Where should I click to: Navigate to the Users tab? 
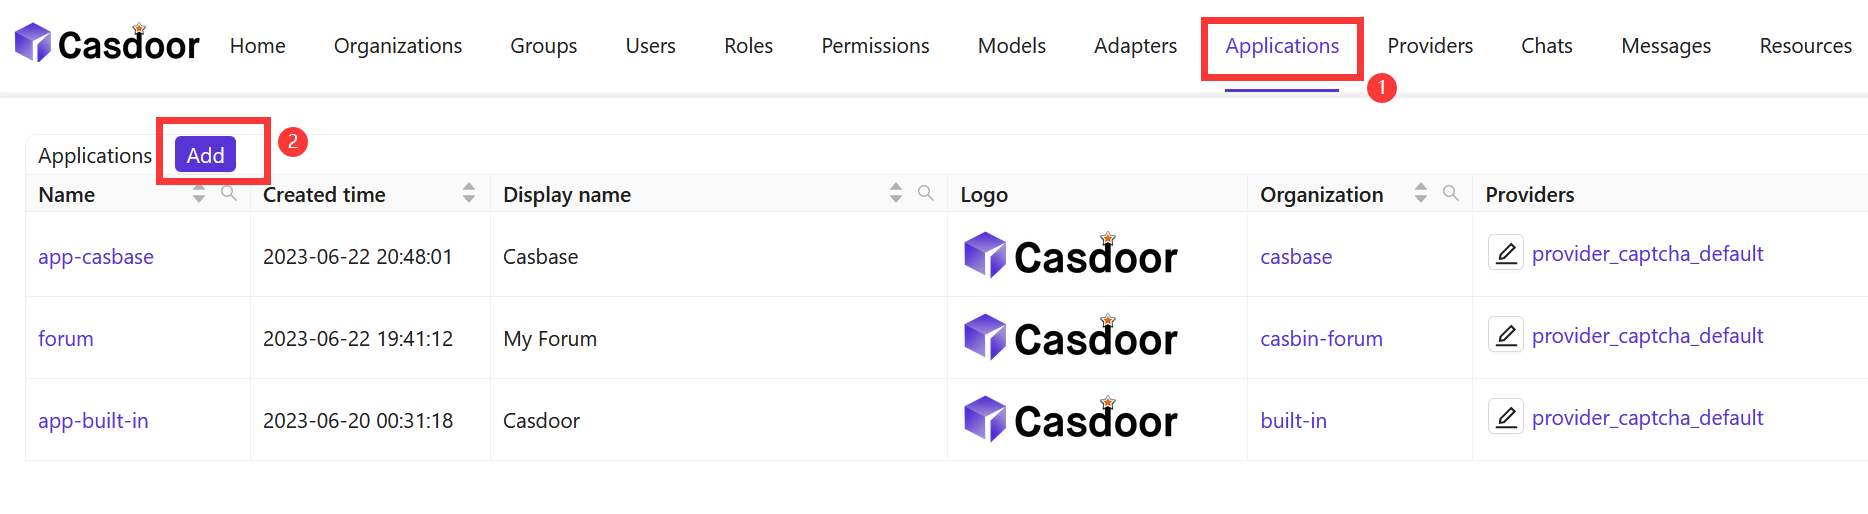[651, 46]
